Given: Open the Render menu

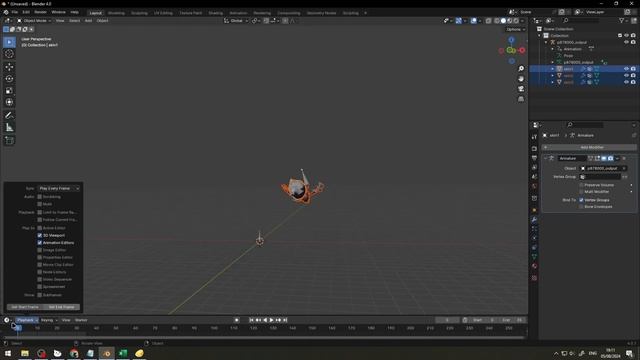Looking at the screenshot, I should tap(40, 13).
